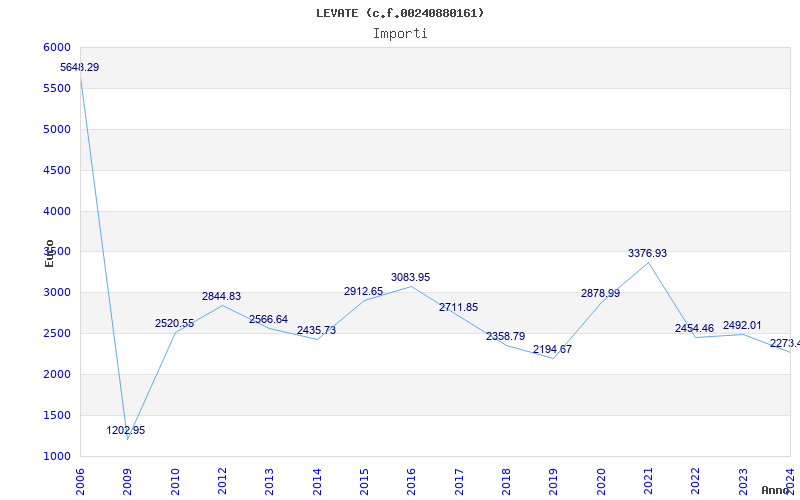The image size is (800, 500).
Task: Select the 2023 x-axis year label
Action: (743, 482)
